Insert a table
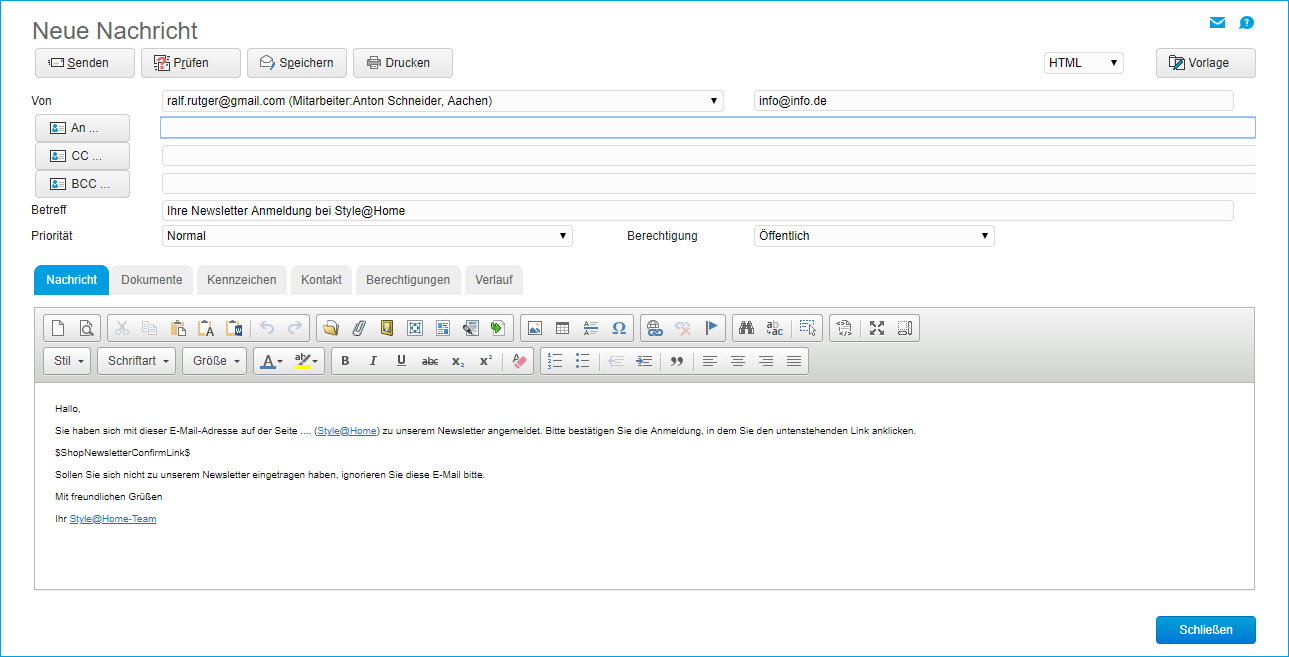Viewport: 1289px width, 657px height. (x=563, y=328)
